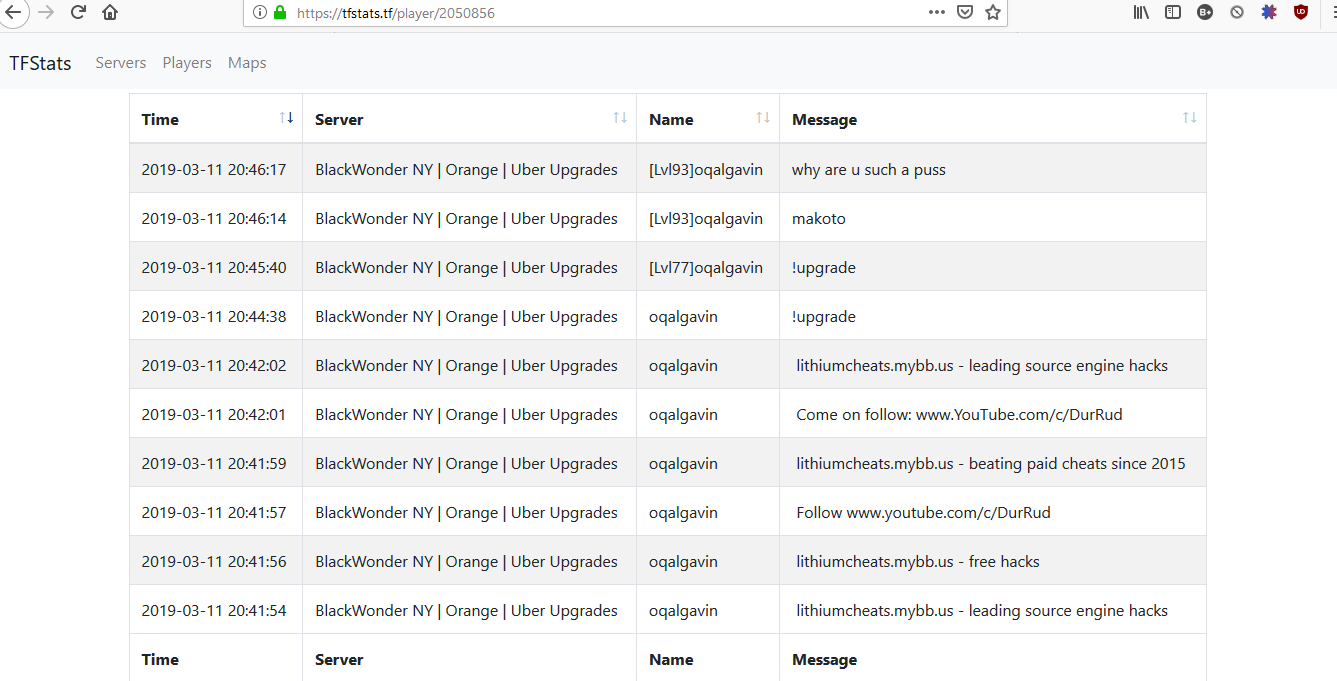Select 'lithiumcheats.mybb.us - free hacks' message
Screen dimensions: 1337x681
(x=918, y=561)
